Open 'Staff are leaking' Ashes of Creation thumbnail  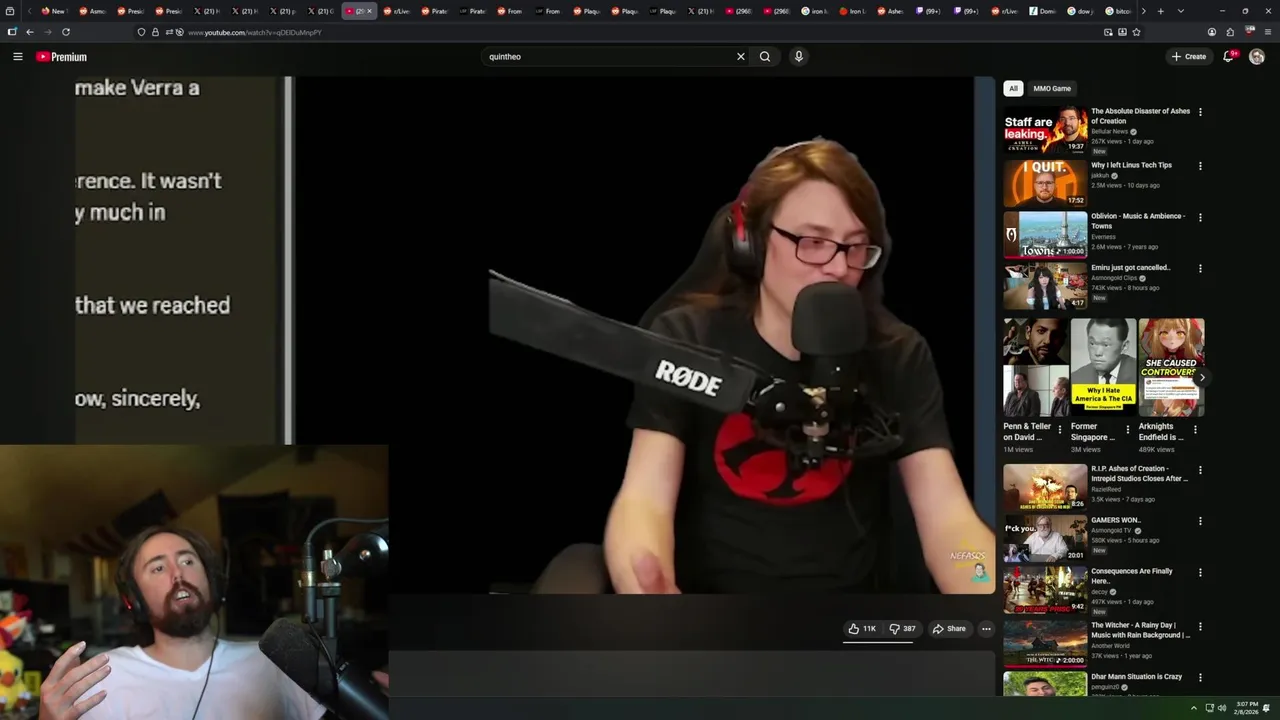[x=1045, y=130]
